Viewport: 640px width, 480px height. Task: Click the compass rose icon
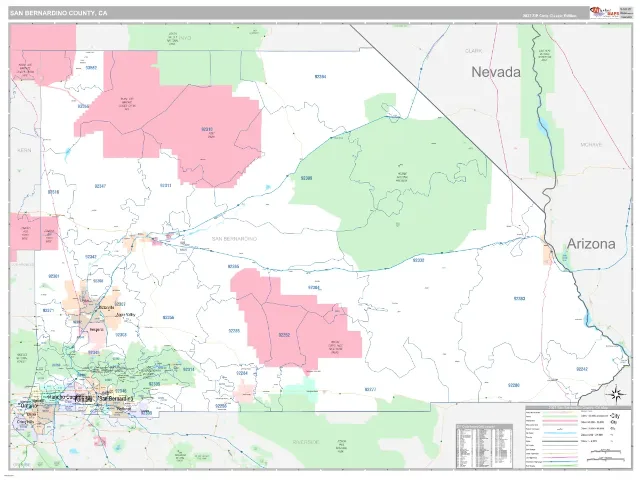617,394
